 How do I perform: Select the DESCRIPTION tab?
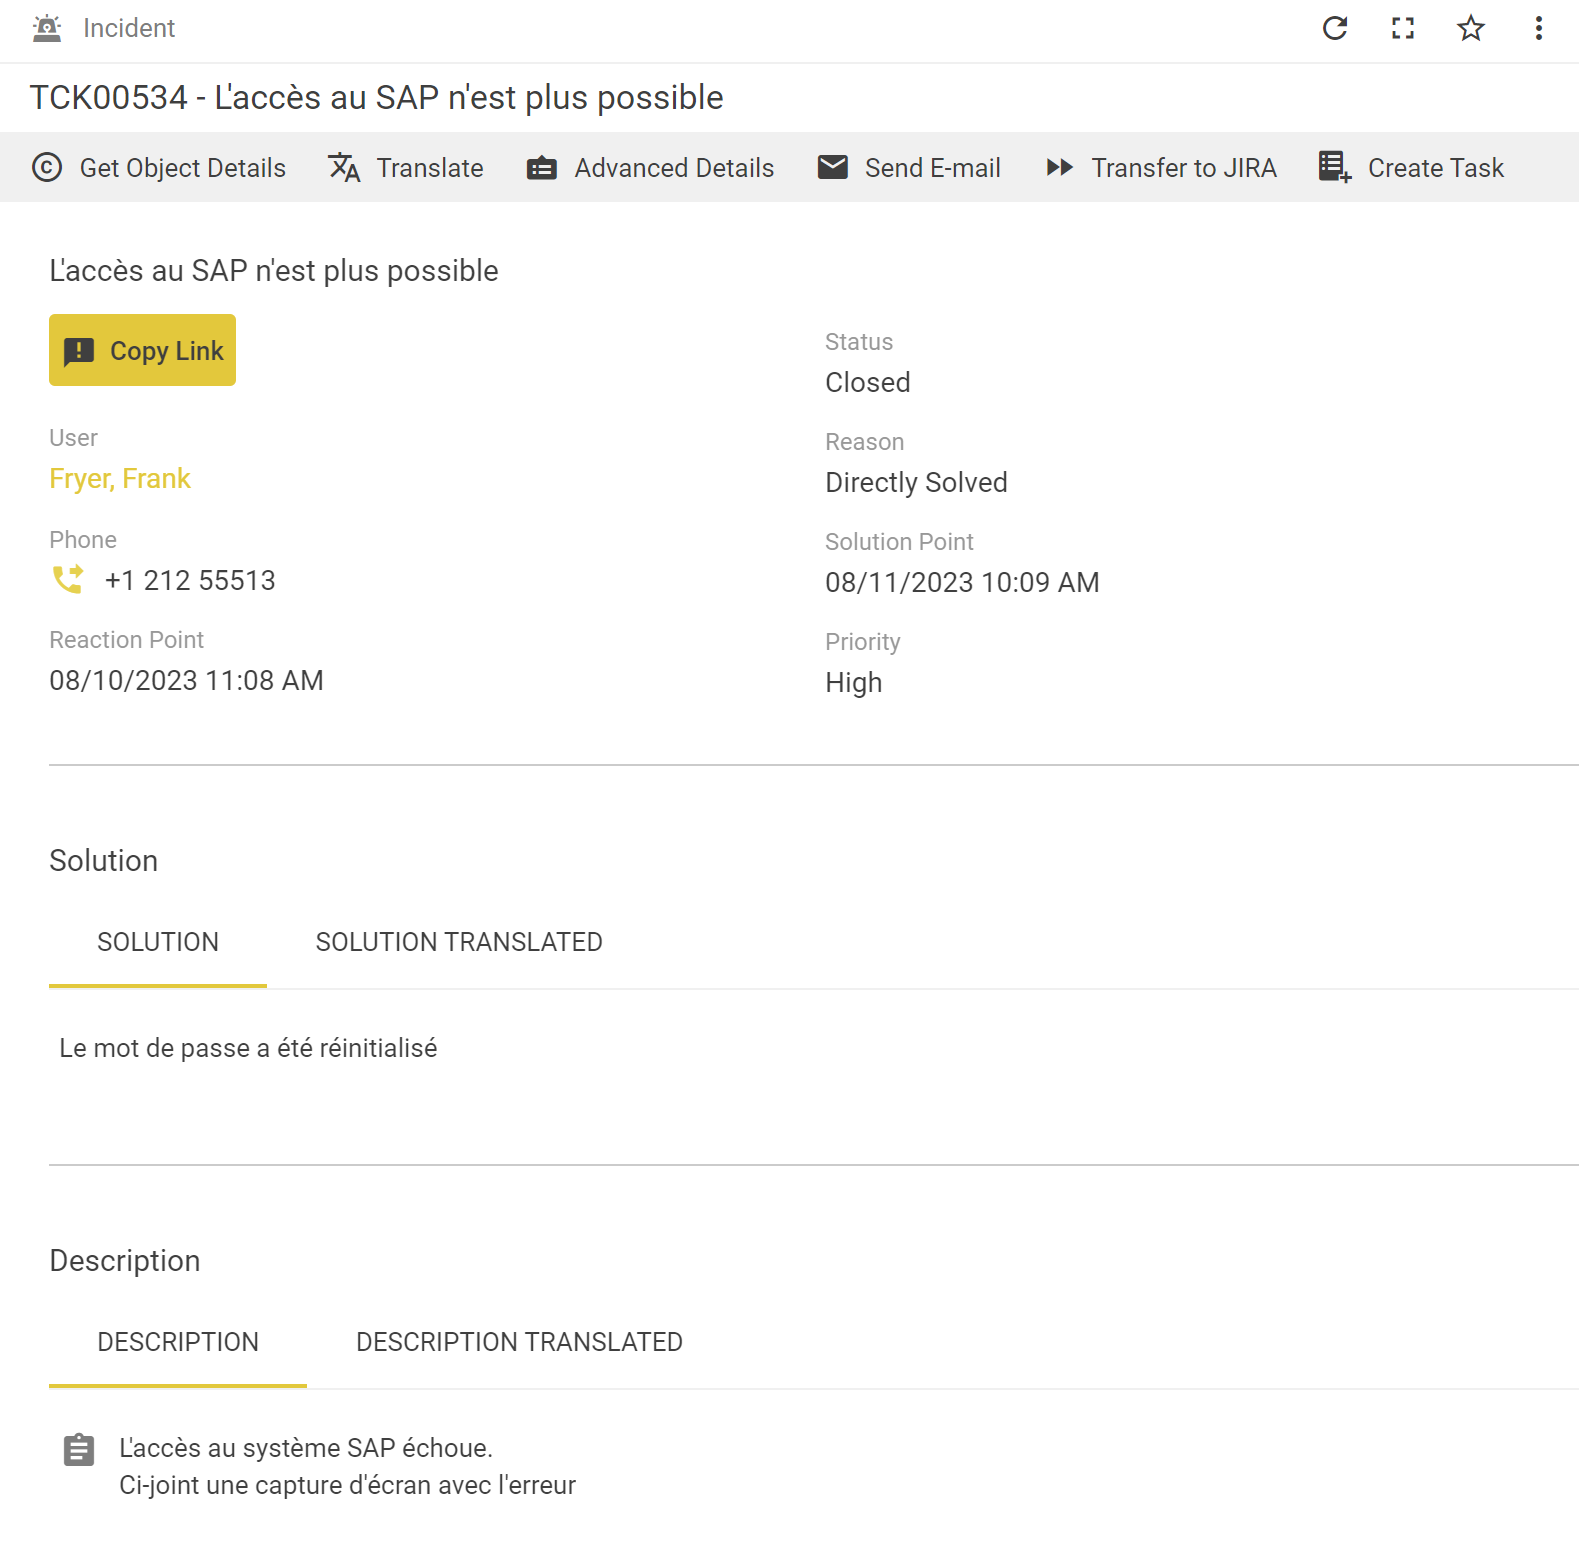(178, 1342)
